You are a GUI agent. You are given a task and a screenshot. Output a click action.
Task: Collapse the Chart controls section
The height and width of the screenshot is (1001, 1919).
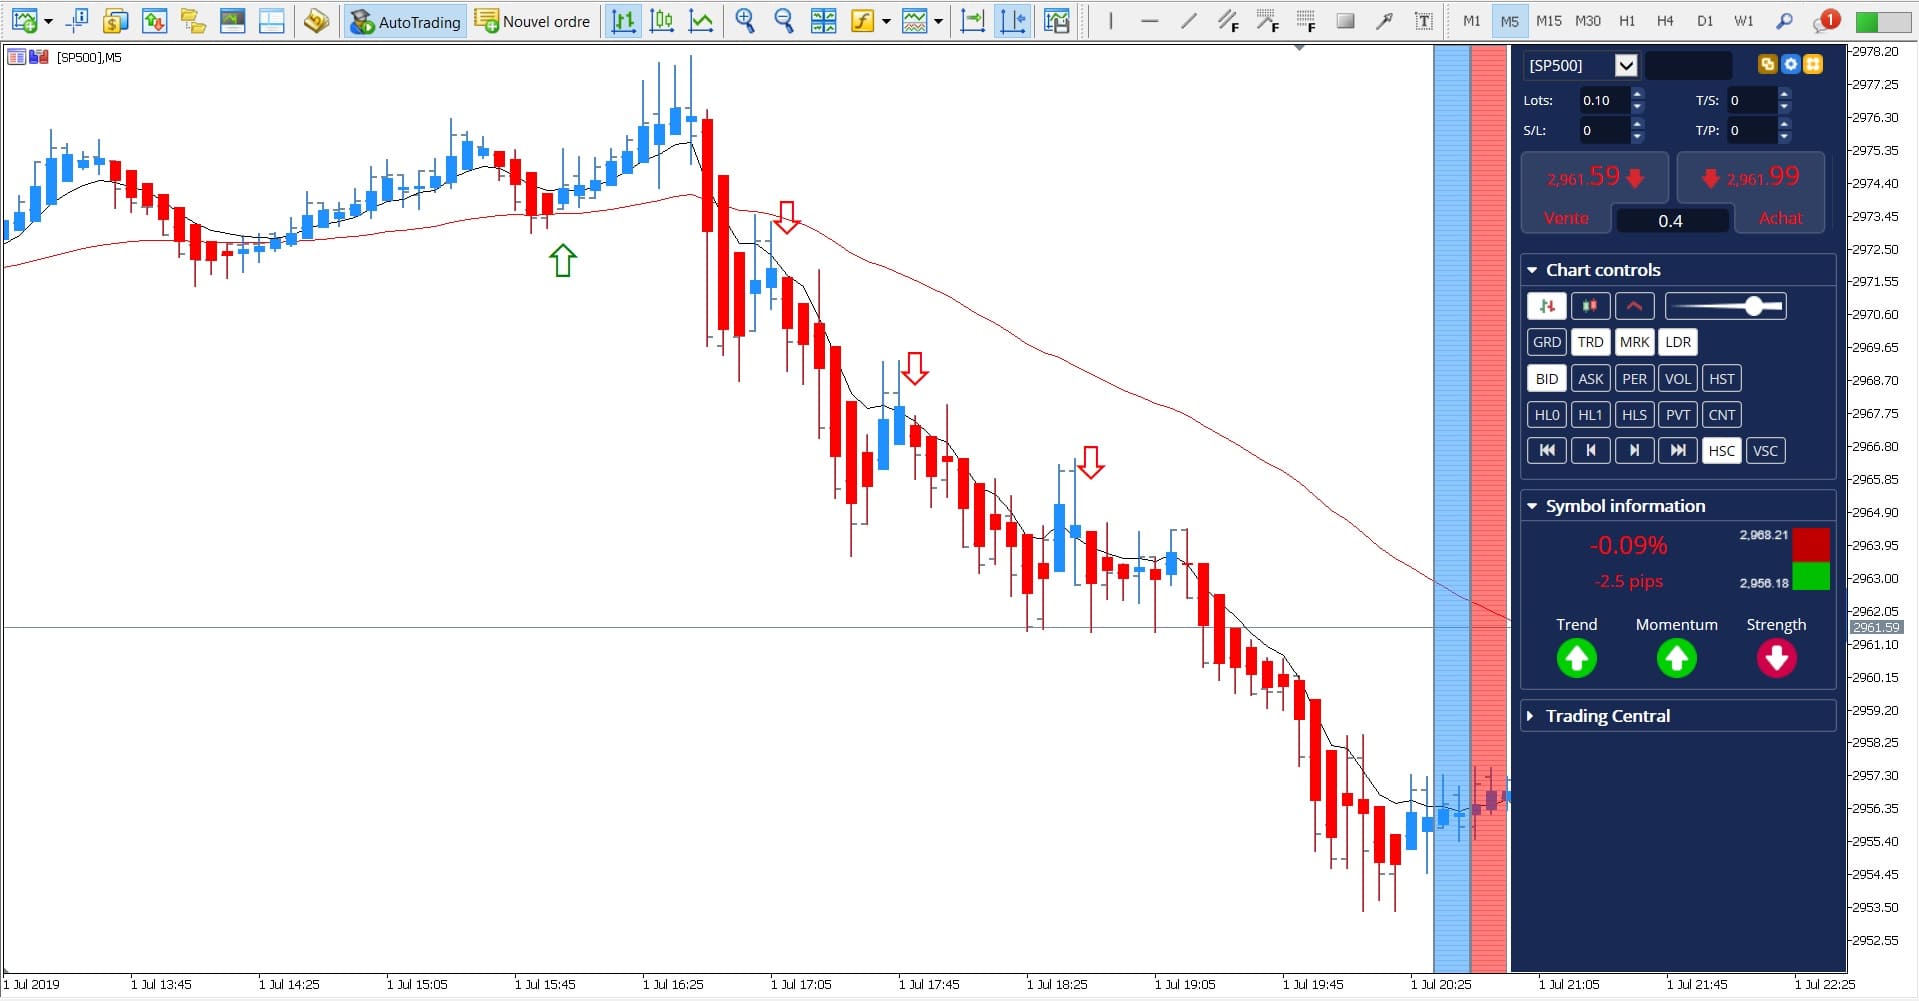coord(1533,269)
